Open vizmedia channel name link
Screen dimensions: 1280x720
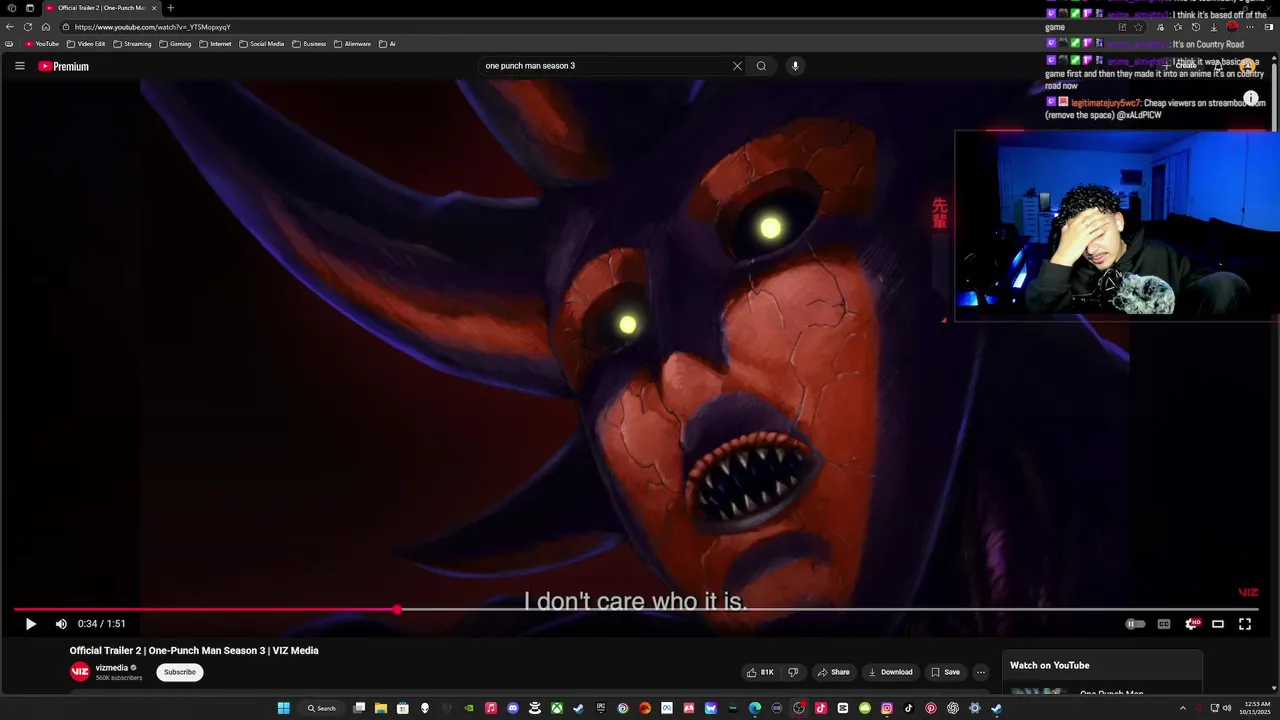pyautogui.click(x=112, y=668)
